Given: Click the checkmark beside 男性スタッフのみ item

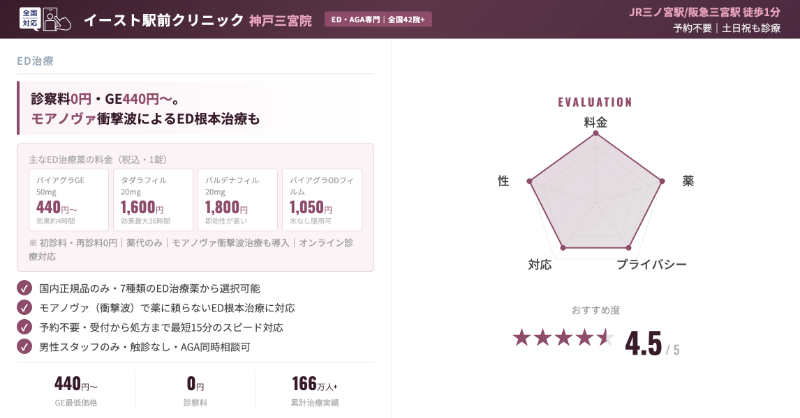Looking at the screenshot, I should tap(25, 346).
